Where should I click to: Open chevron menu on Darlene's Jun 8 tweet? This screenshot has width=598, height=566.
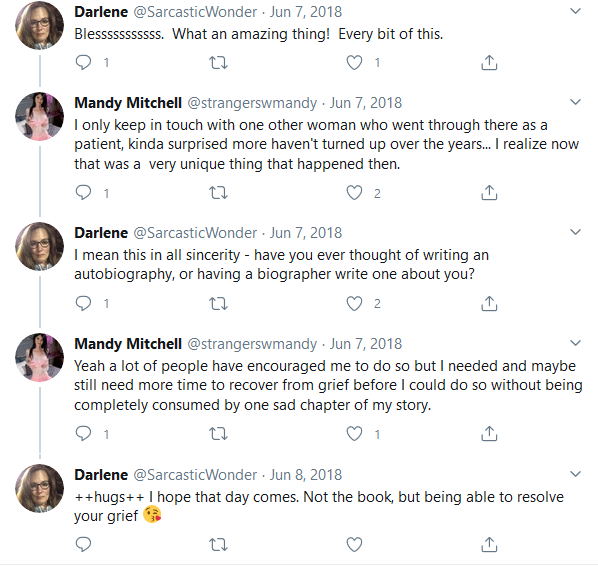coord(575,474)
